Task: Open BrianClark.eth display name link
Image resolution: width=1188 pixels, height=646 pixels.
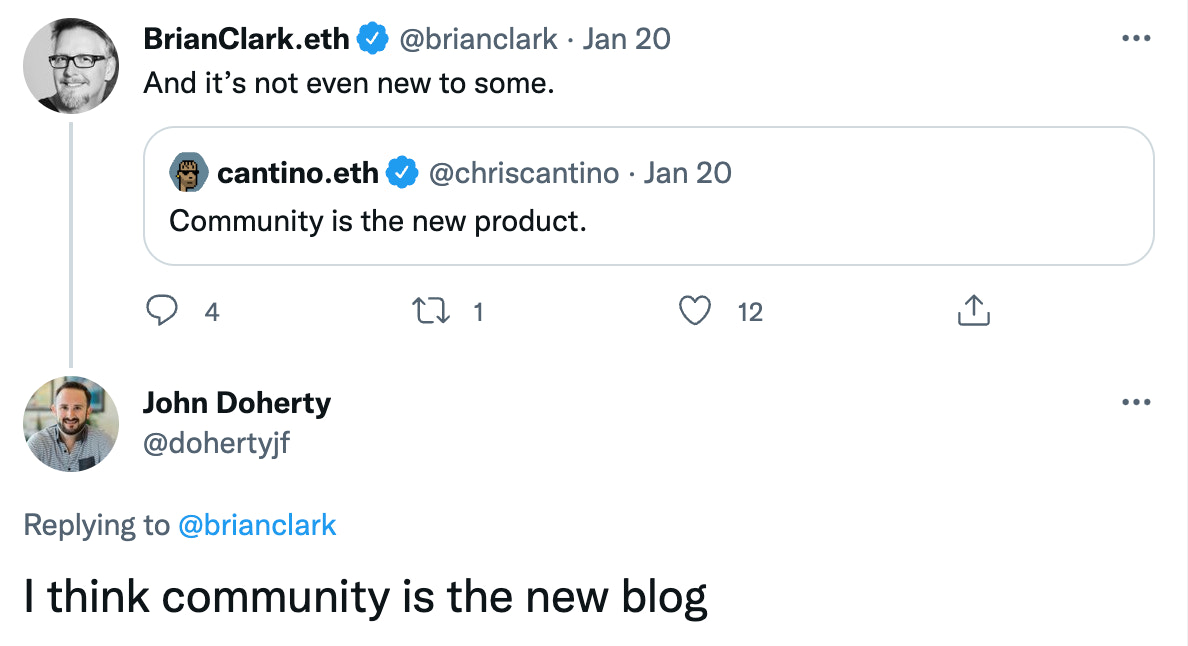Action: [x=246, y=39]
